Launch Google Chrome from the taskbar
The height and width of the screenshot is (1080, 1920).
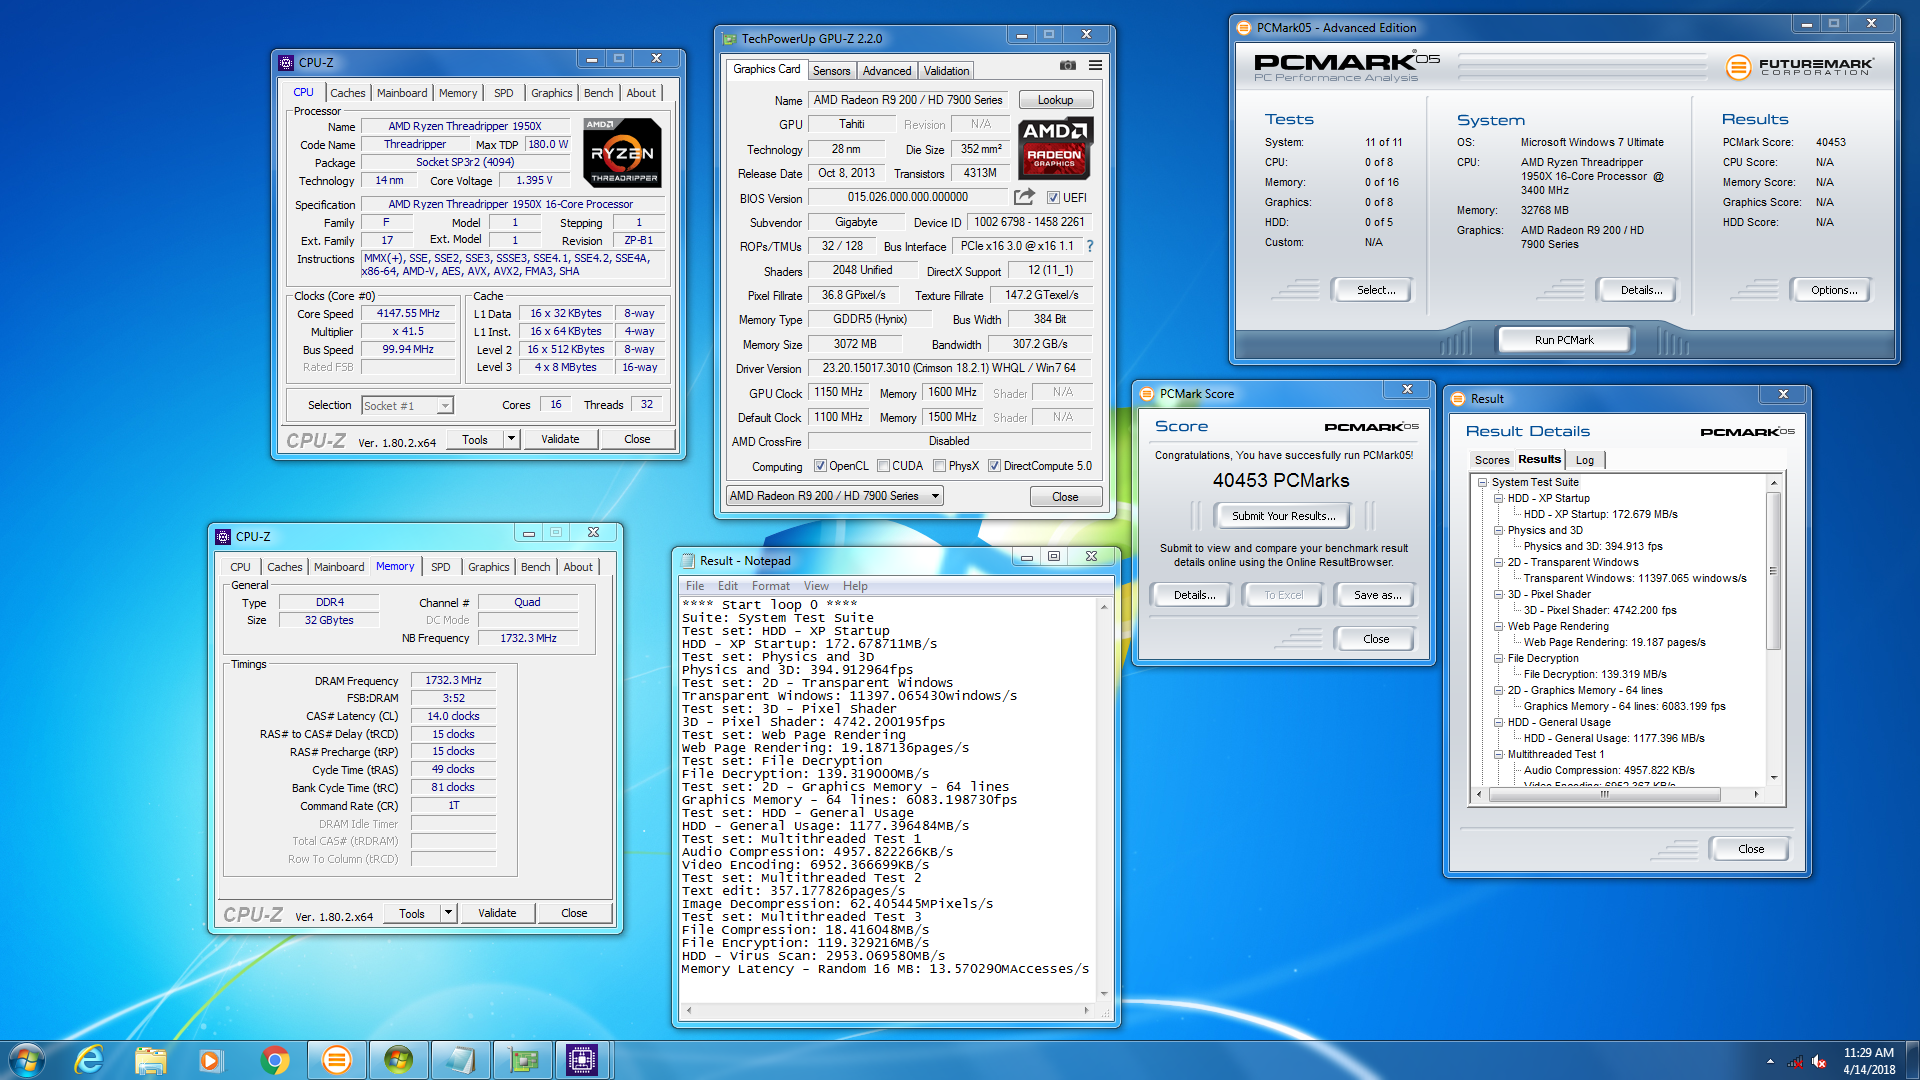point(274,1059)
